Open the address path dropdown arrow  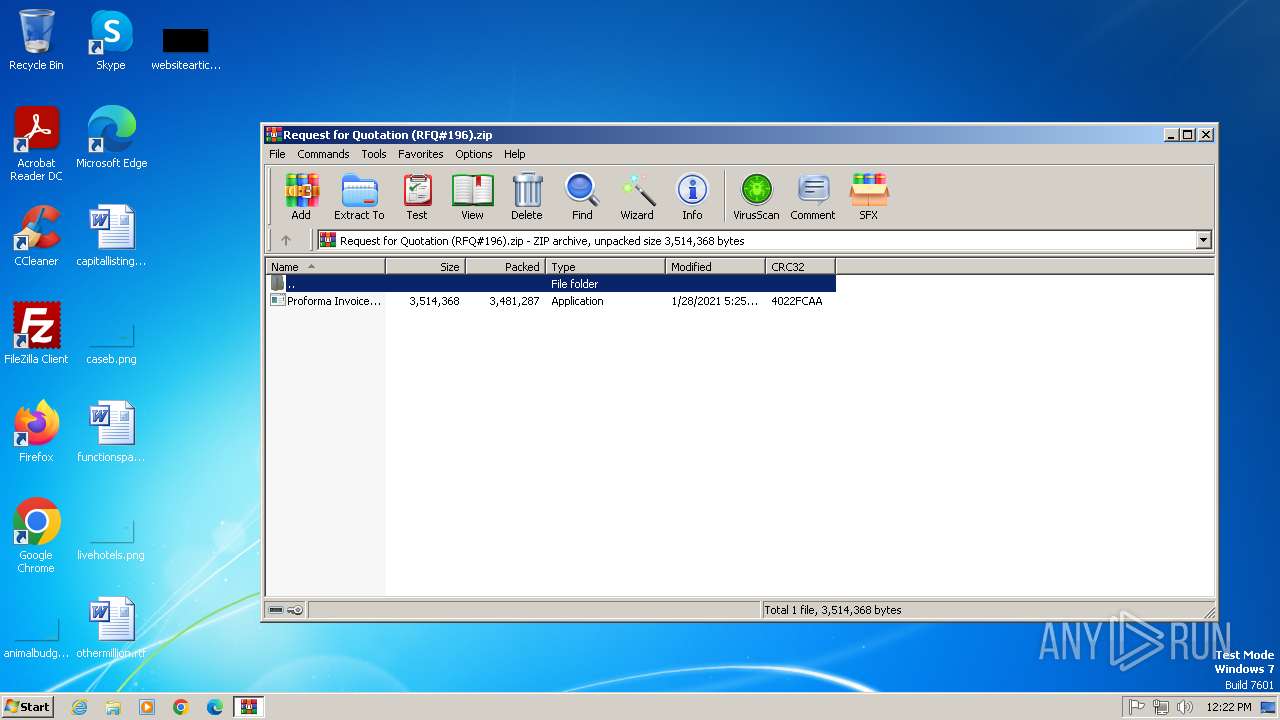(x=1203, y=240)
